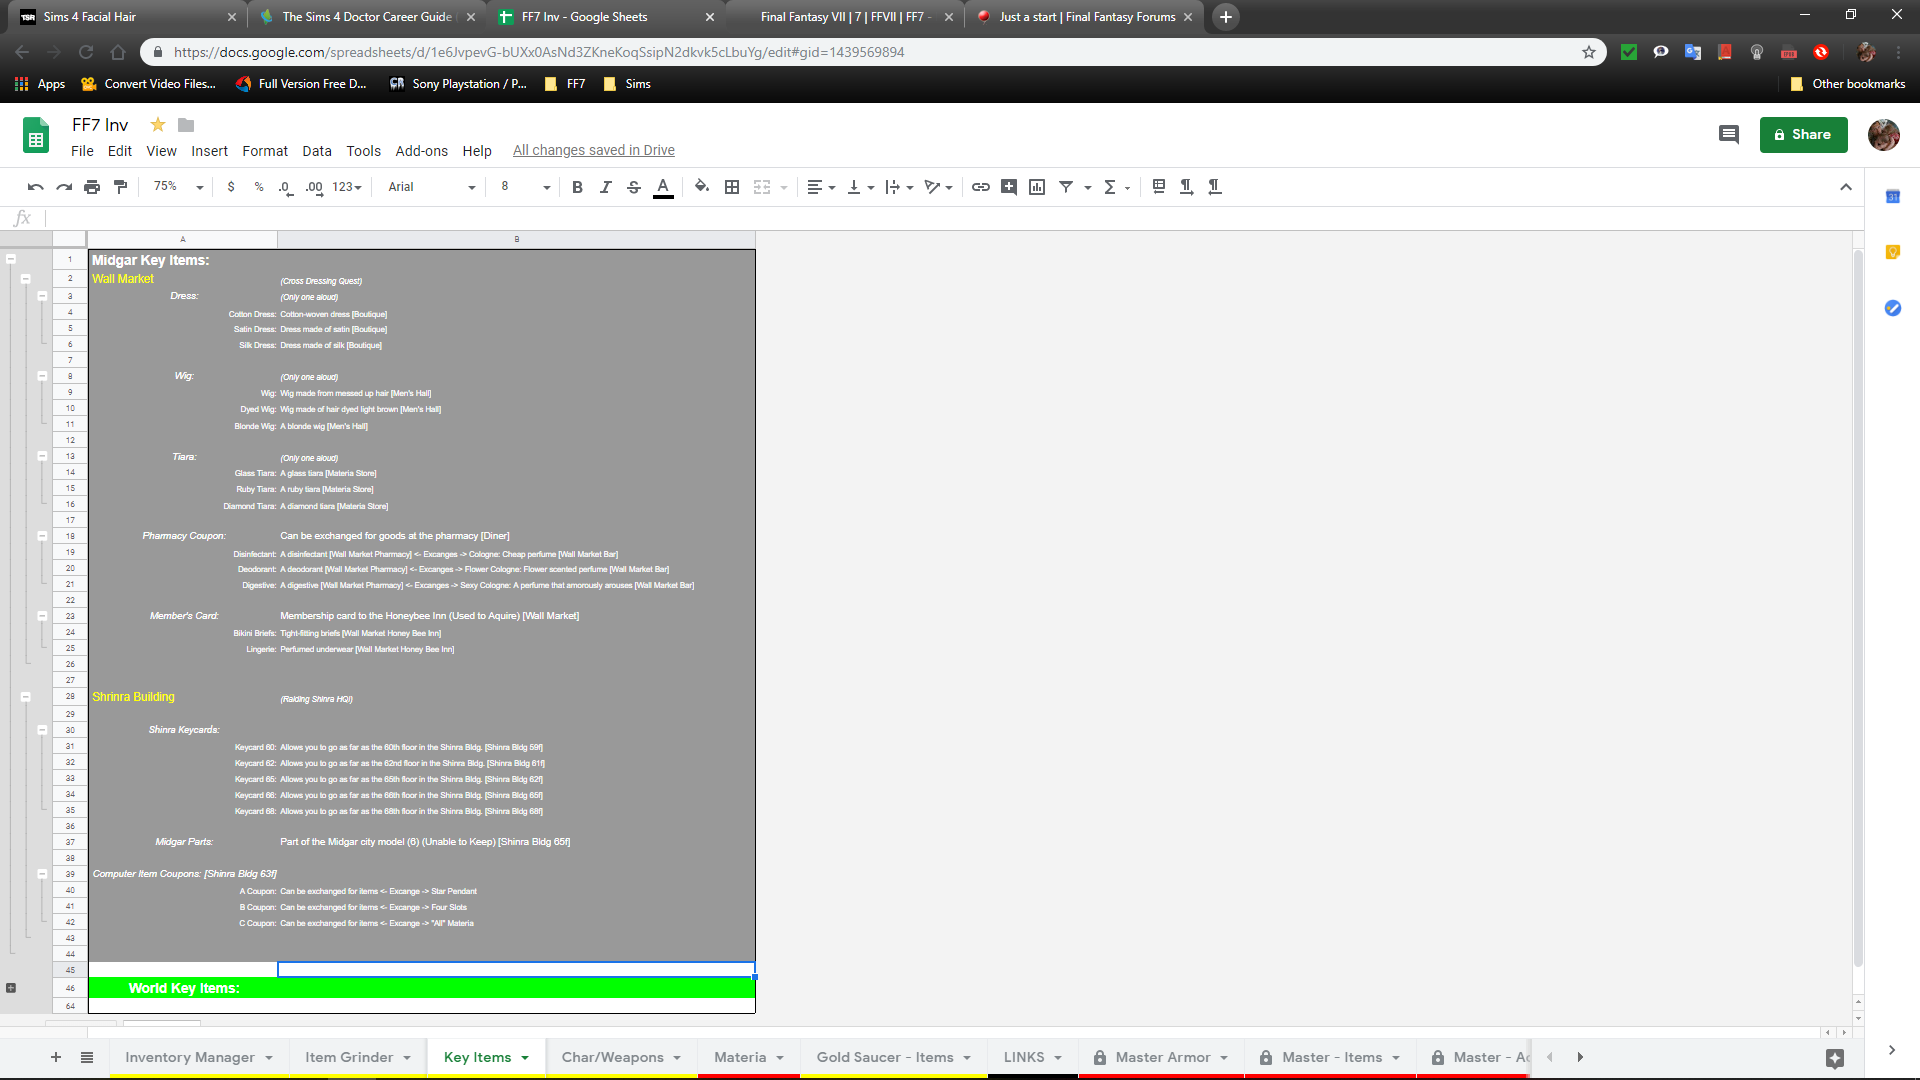Change the font size dropdown

tap(525, 187)
